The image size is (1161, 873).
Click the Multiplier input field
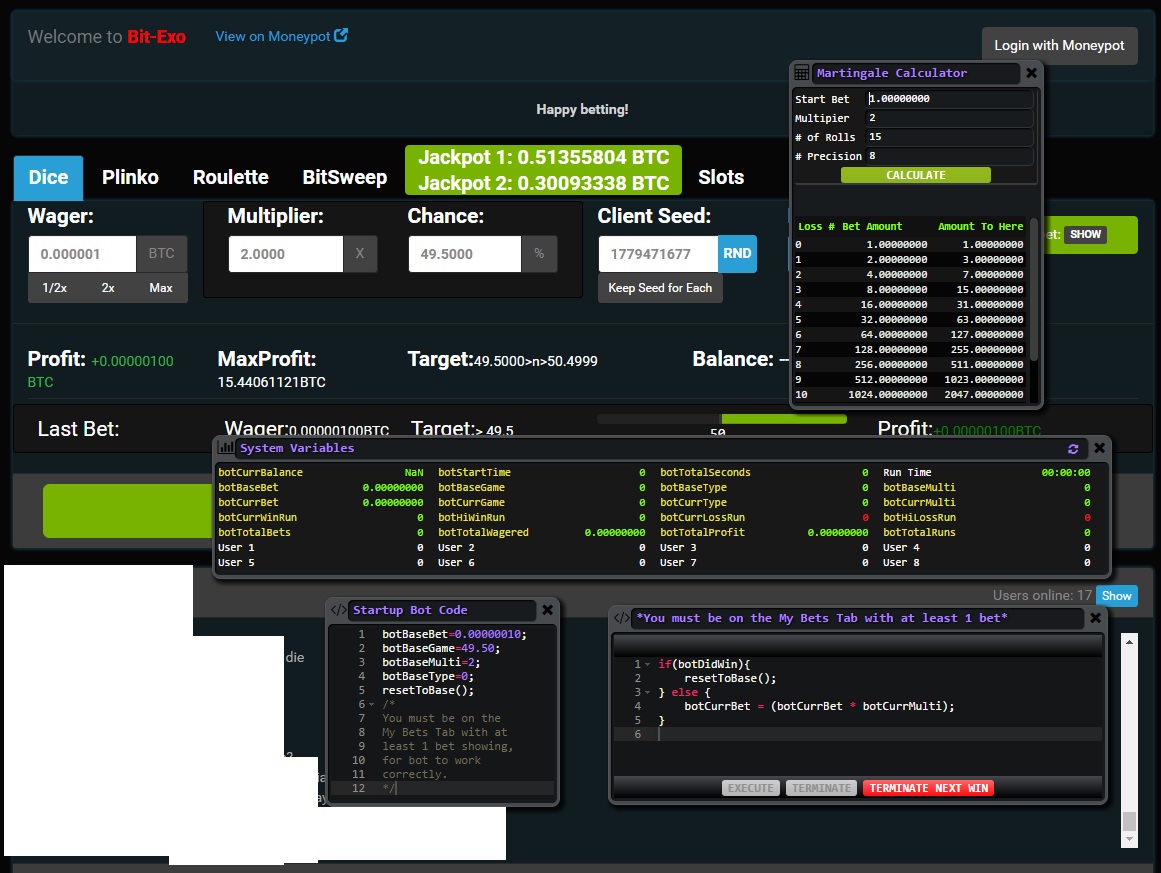pos(286,254)
